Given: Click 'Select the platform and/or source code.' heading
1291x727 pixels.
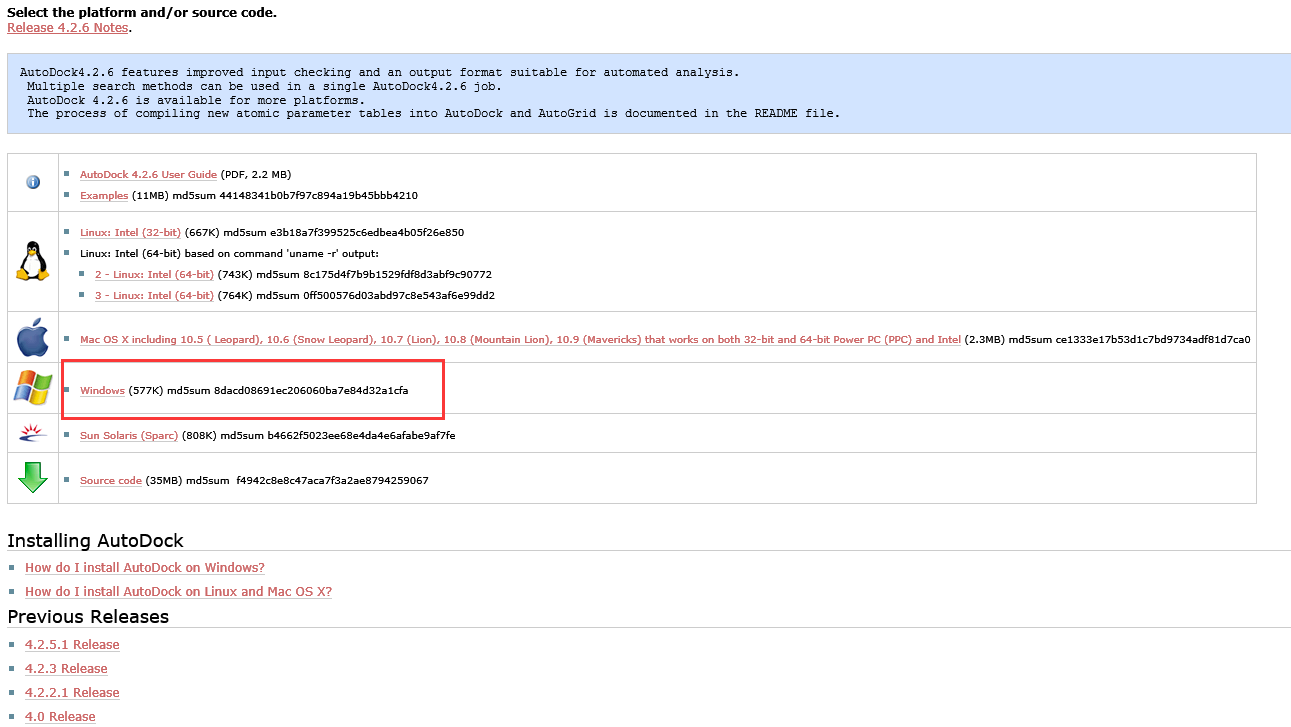Looking at the screenshot, I should (x=142, y=13).
